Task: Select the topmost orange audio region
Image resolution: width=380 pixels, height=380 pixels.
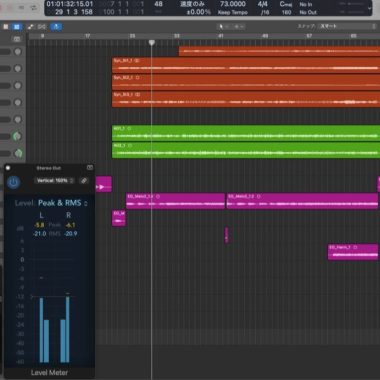Action: click(x=279, y=51)
